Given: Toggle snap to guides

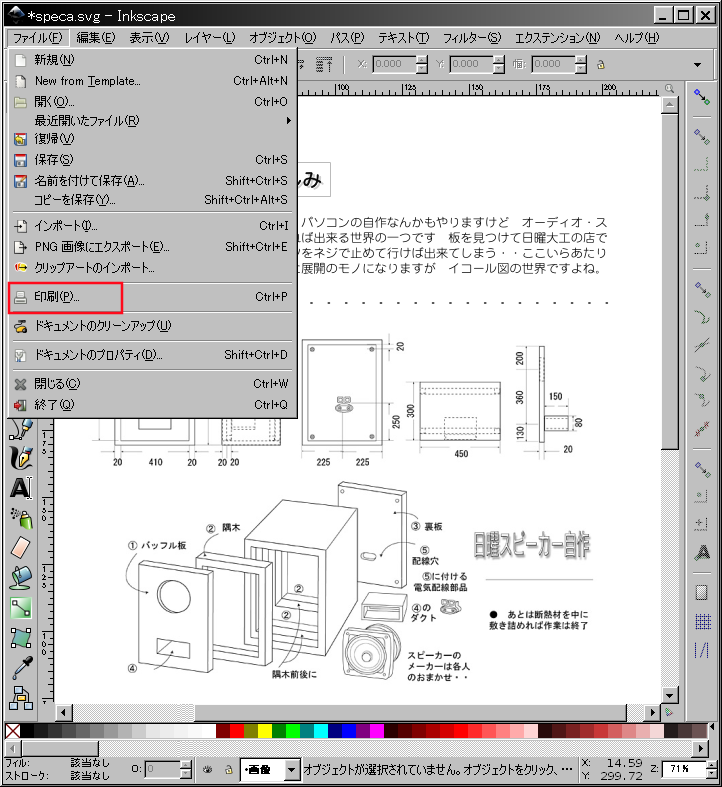Looking at the screenshot, I should coord(702,649).
